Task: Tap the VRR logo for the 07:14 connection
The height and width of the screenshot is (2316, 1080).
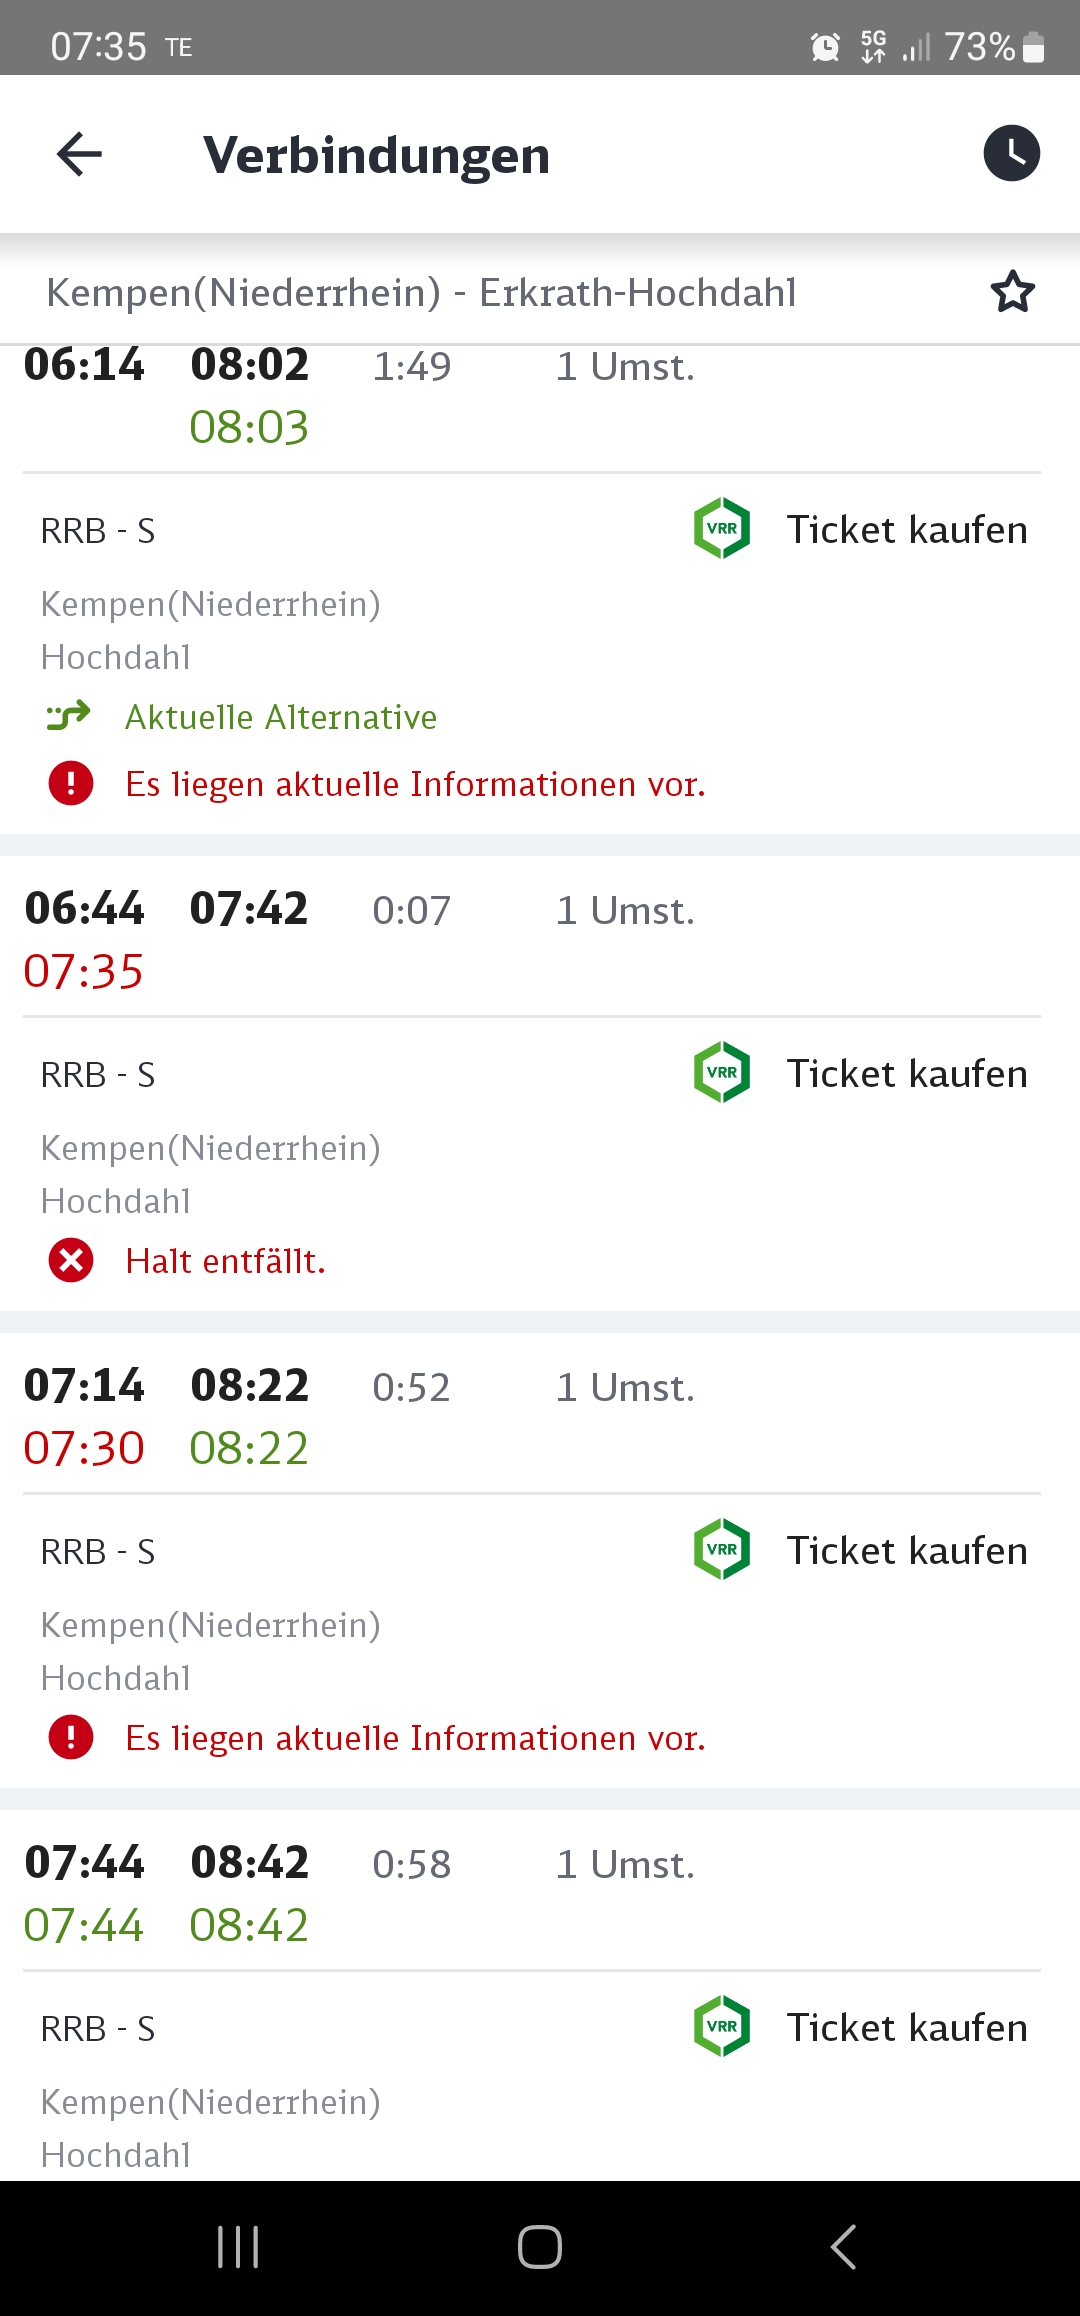Action: coord(722,1550)
